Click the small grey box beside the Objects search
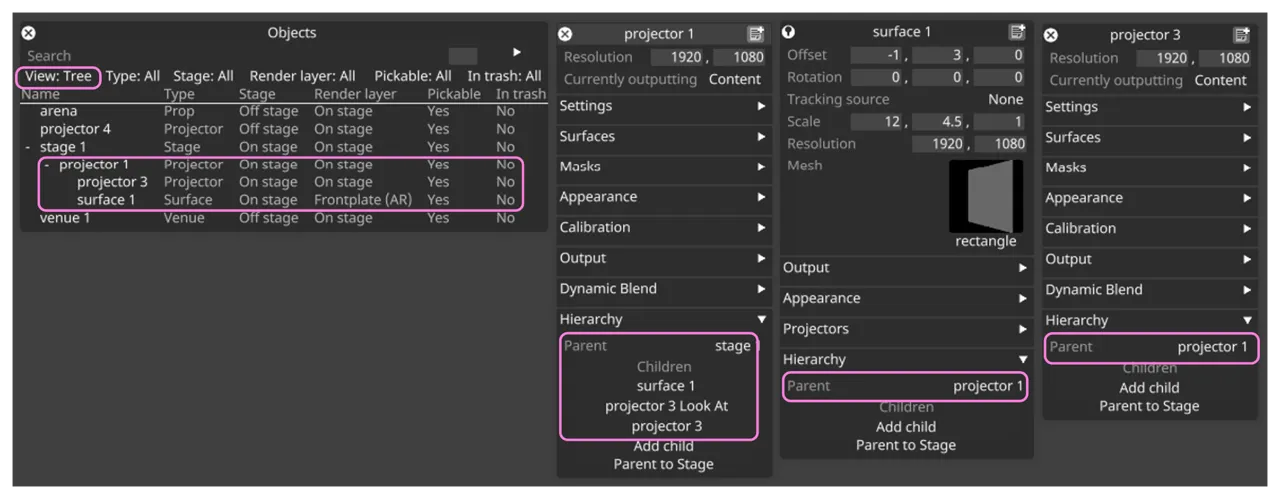The width and height of the screenshot is (1280, 499). click(x=463, y=56)
